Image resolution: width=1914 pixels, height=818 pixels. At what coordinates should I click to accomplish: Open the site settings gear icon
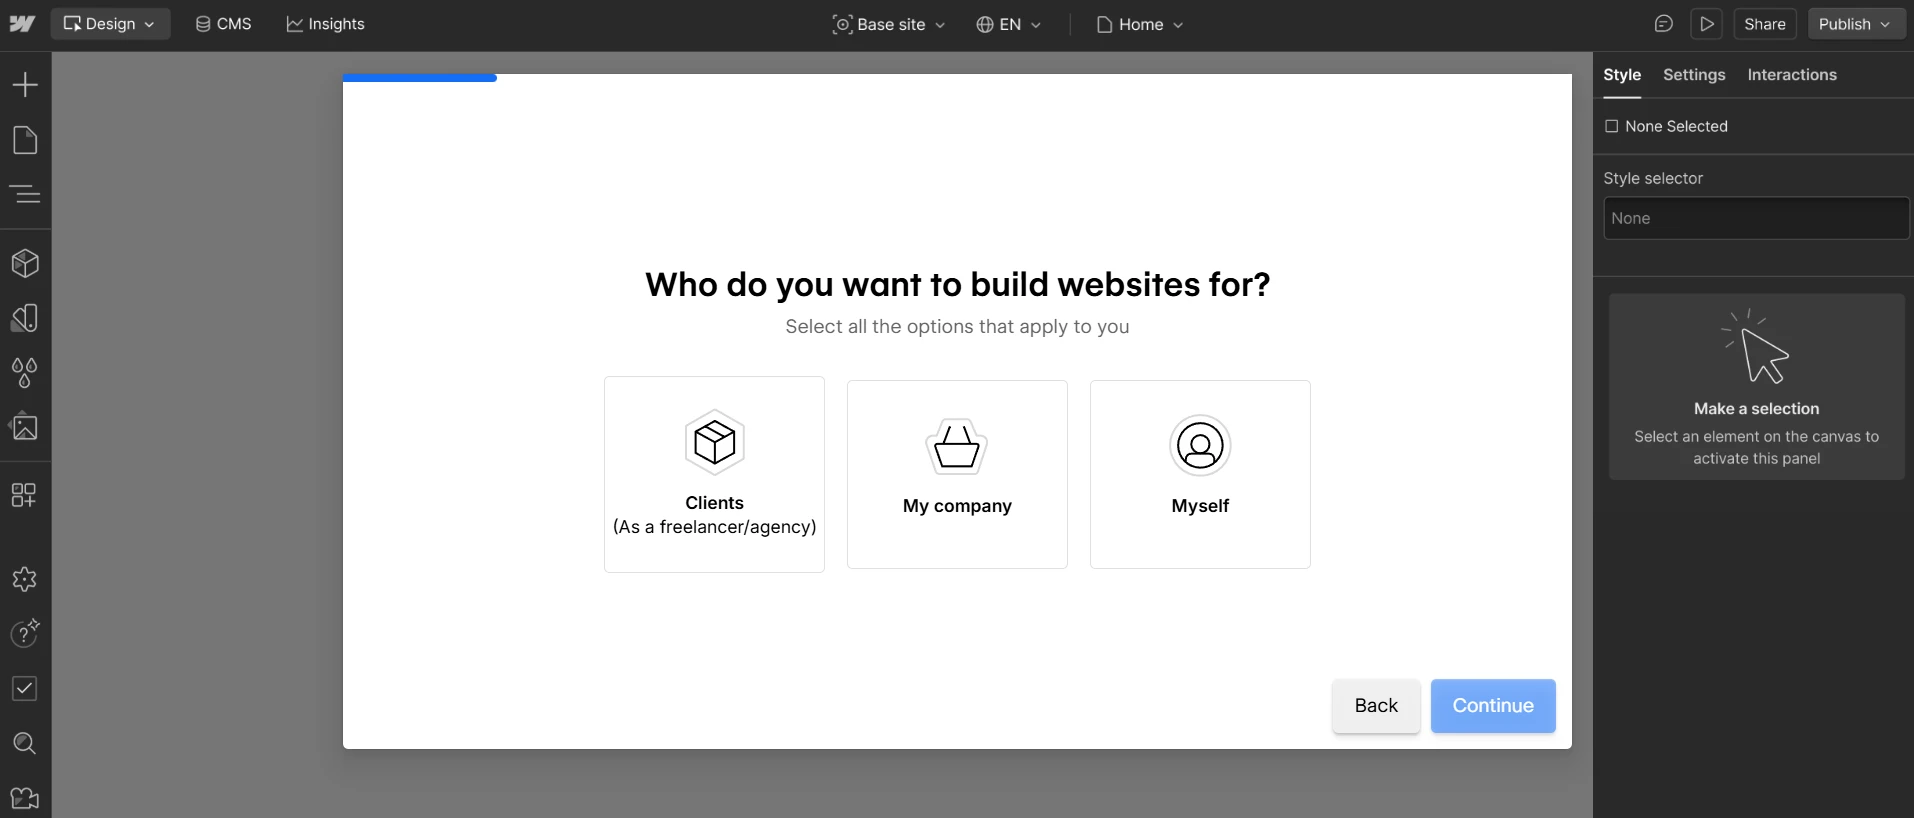pyautogui.click(x=25, y=579)
